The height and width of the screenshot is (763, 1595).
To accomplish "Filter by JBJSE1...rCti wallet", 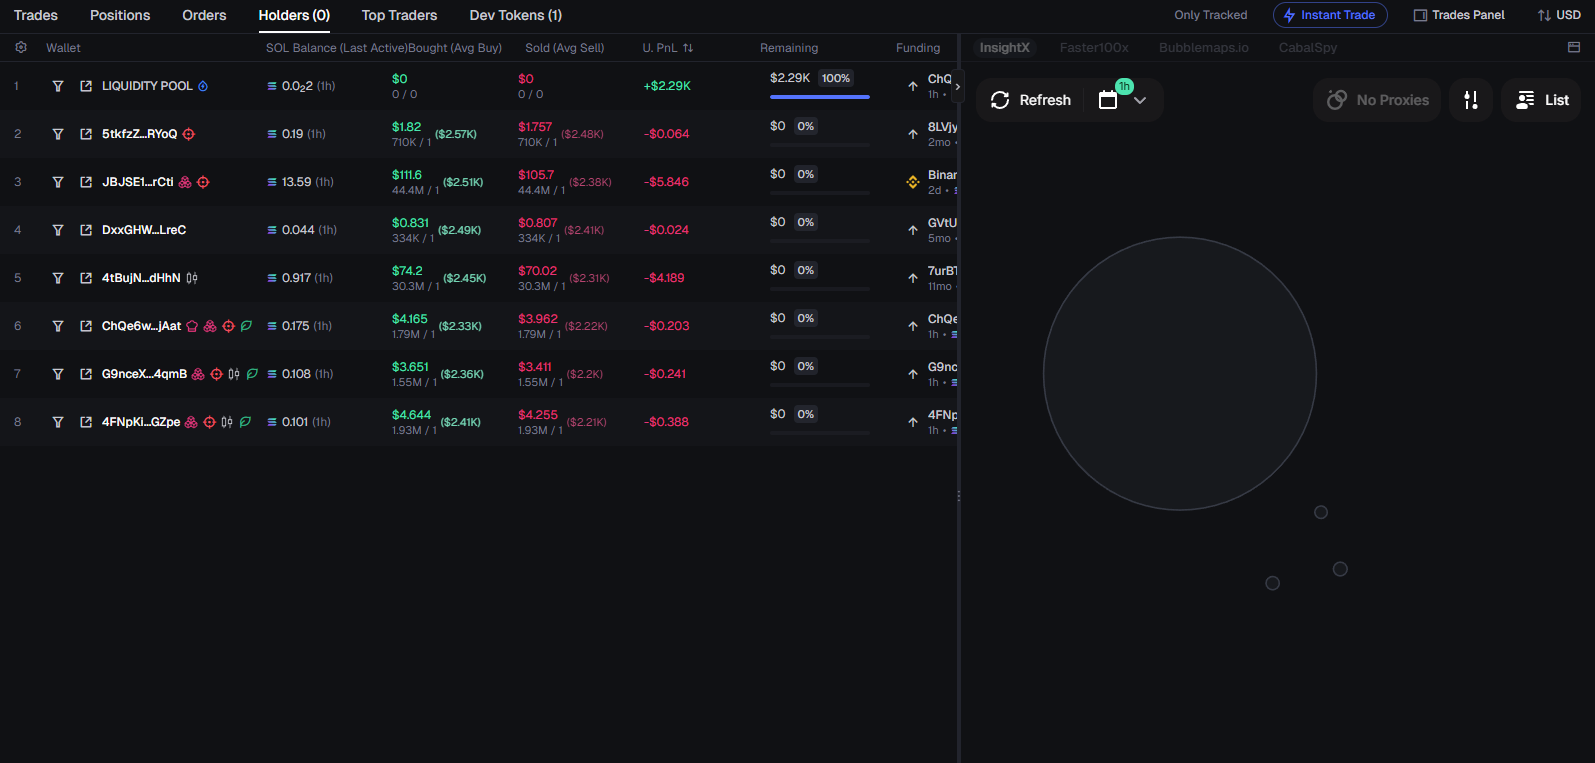I will coord(58,182).
